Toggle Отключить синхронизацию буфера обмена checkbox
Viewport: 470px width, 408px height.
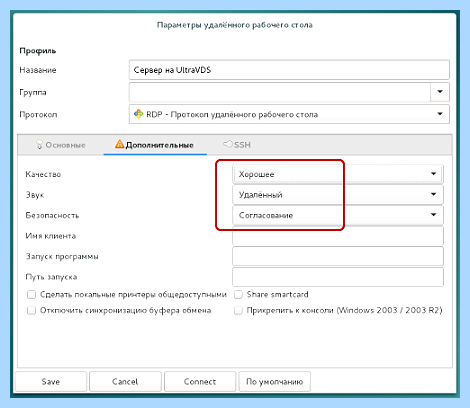pyautogui.click(x=31, y=311)
